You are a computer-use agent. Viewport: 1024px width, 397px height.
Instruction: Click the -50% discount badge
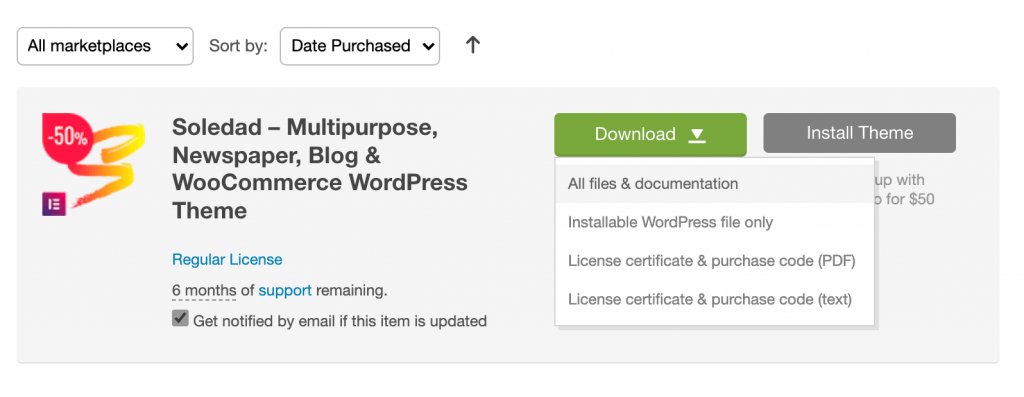coord(69,138)
